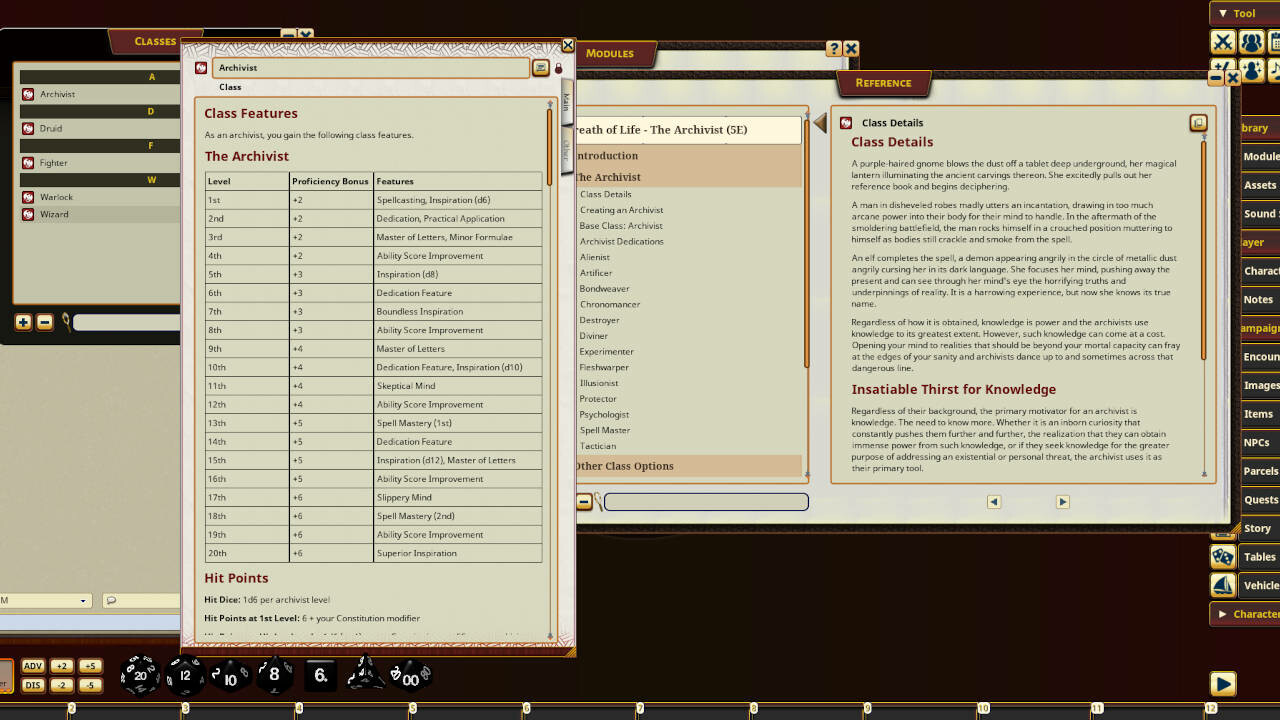Open the calendar icon at top right
The width and height of the screenshot is (1280, 720).
1277,42
